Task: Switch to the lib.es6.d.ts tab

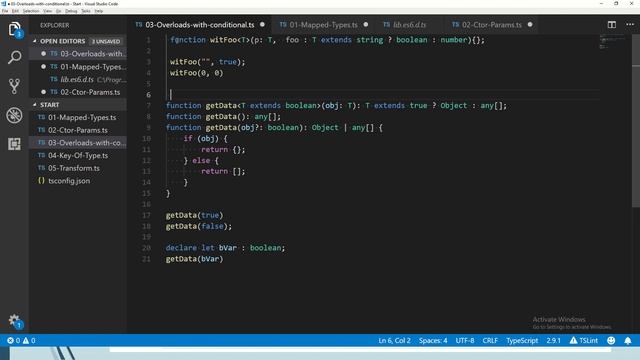Action: (x=409, y=25)
